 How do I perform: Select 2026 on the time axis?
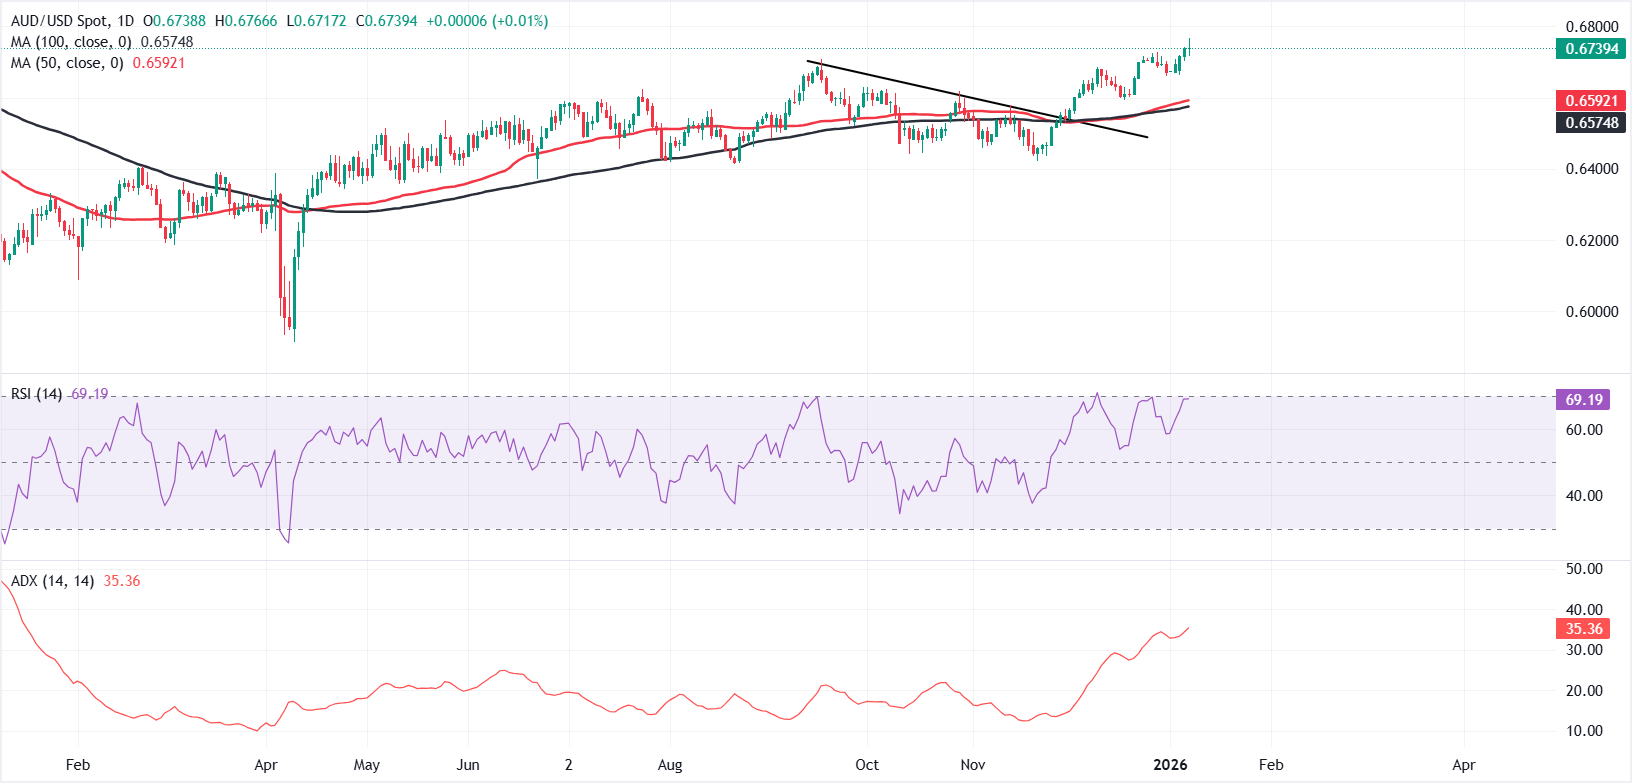tap(1170, 765)
